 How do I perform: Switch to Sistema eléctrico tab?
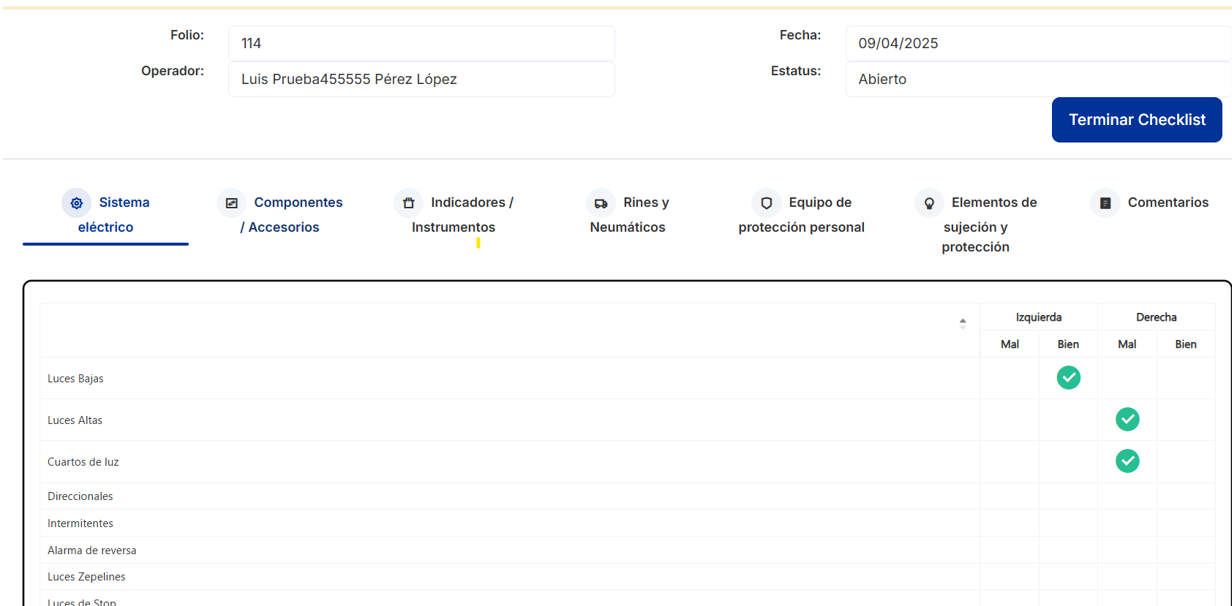point(106,215)
